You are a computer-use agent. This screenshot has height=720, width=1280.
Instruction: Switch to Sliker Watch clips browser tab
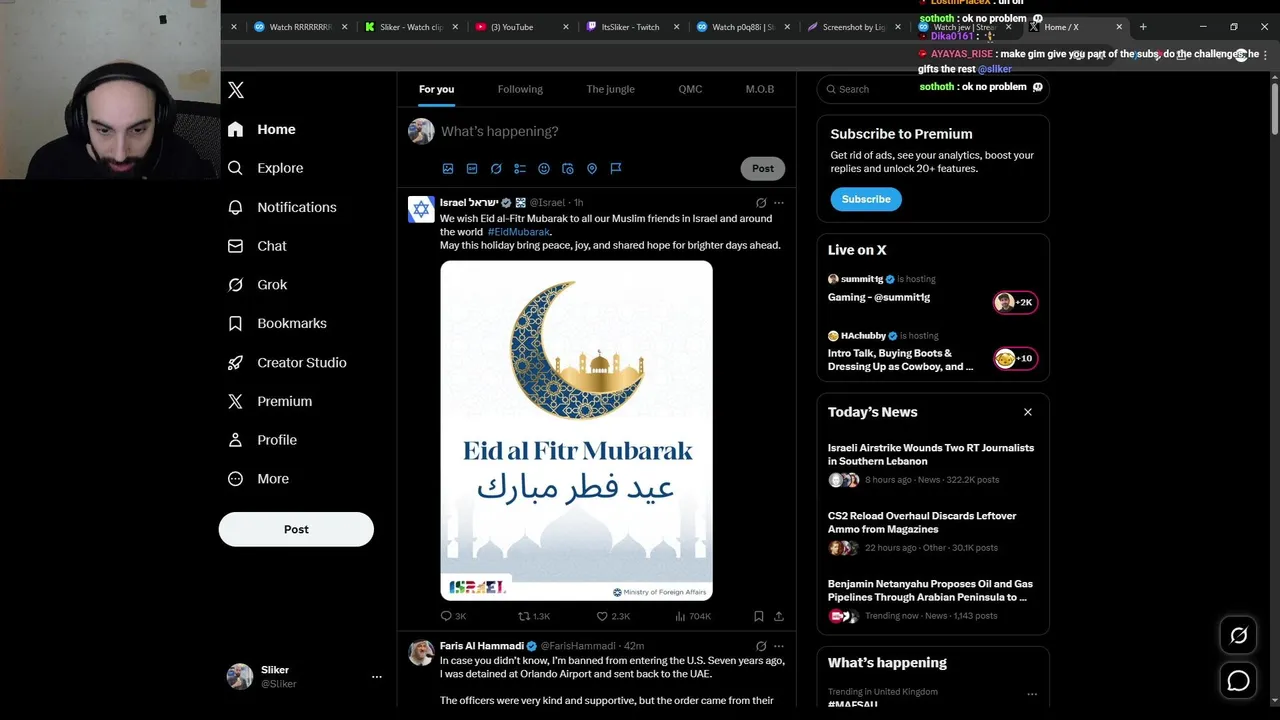(411, 27)
